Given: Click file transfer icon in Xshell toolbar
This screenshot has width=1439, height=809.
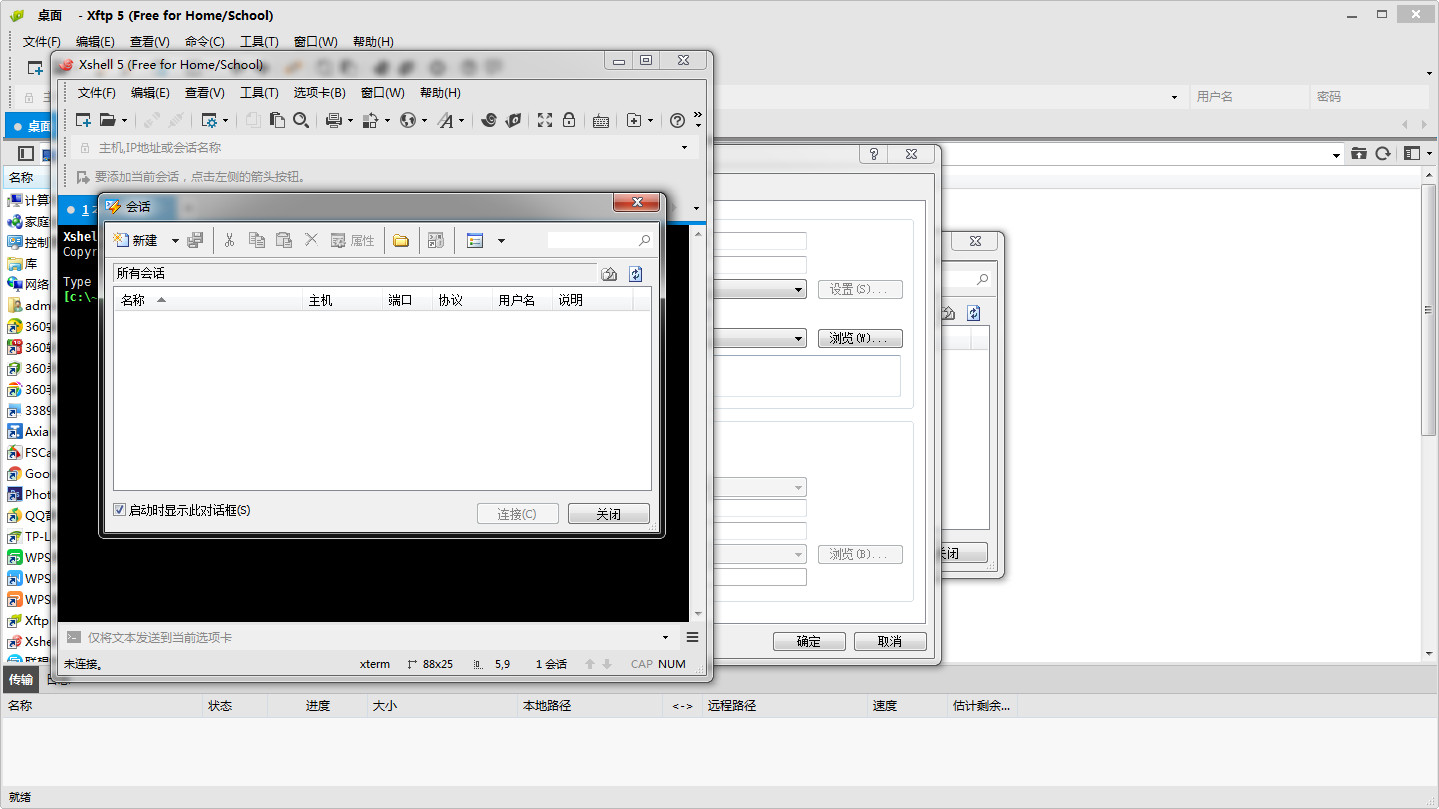Looking at the screenshot, I should (370, 120).
